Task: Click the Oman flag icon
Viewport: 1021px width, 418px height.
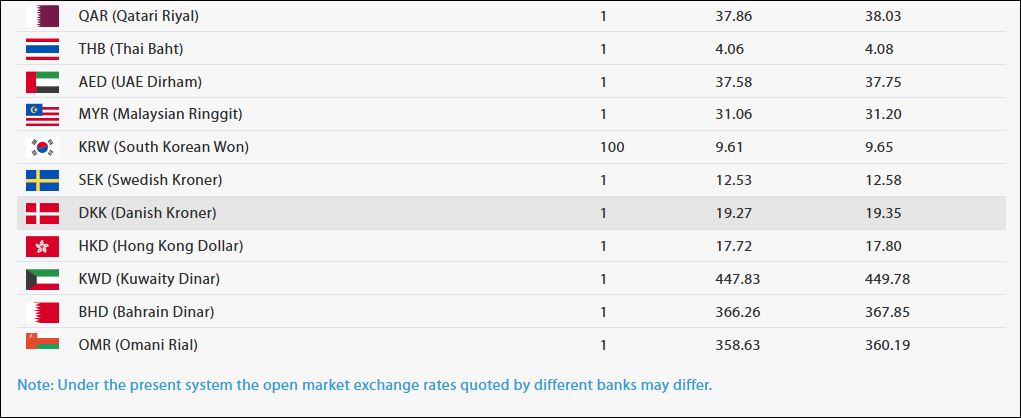Action: [x=42, y=344]
